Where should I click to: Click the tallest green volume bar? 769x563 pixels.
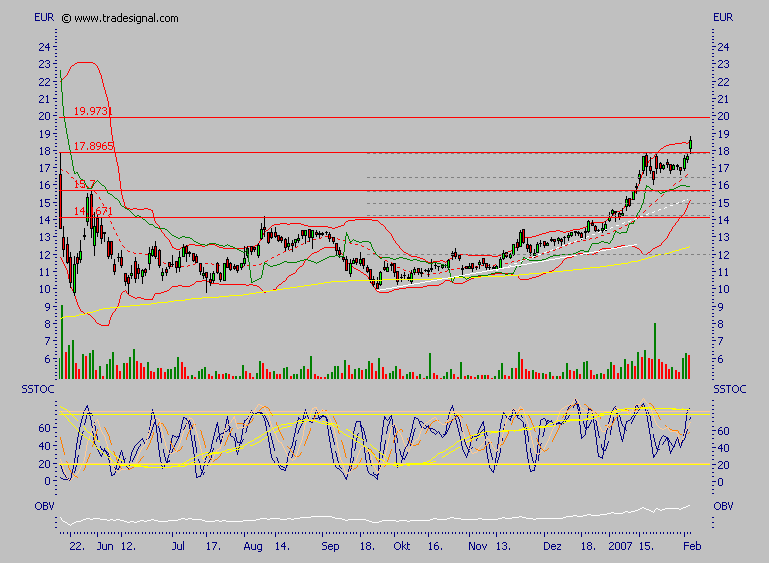(655, 350)
